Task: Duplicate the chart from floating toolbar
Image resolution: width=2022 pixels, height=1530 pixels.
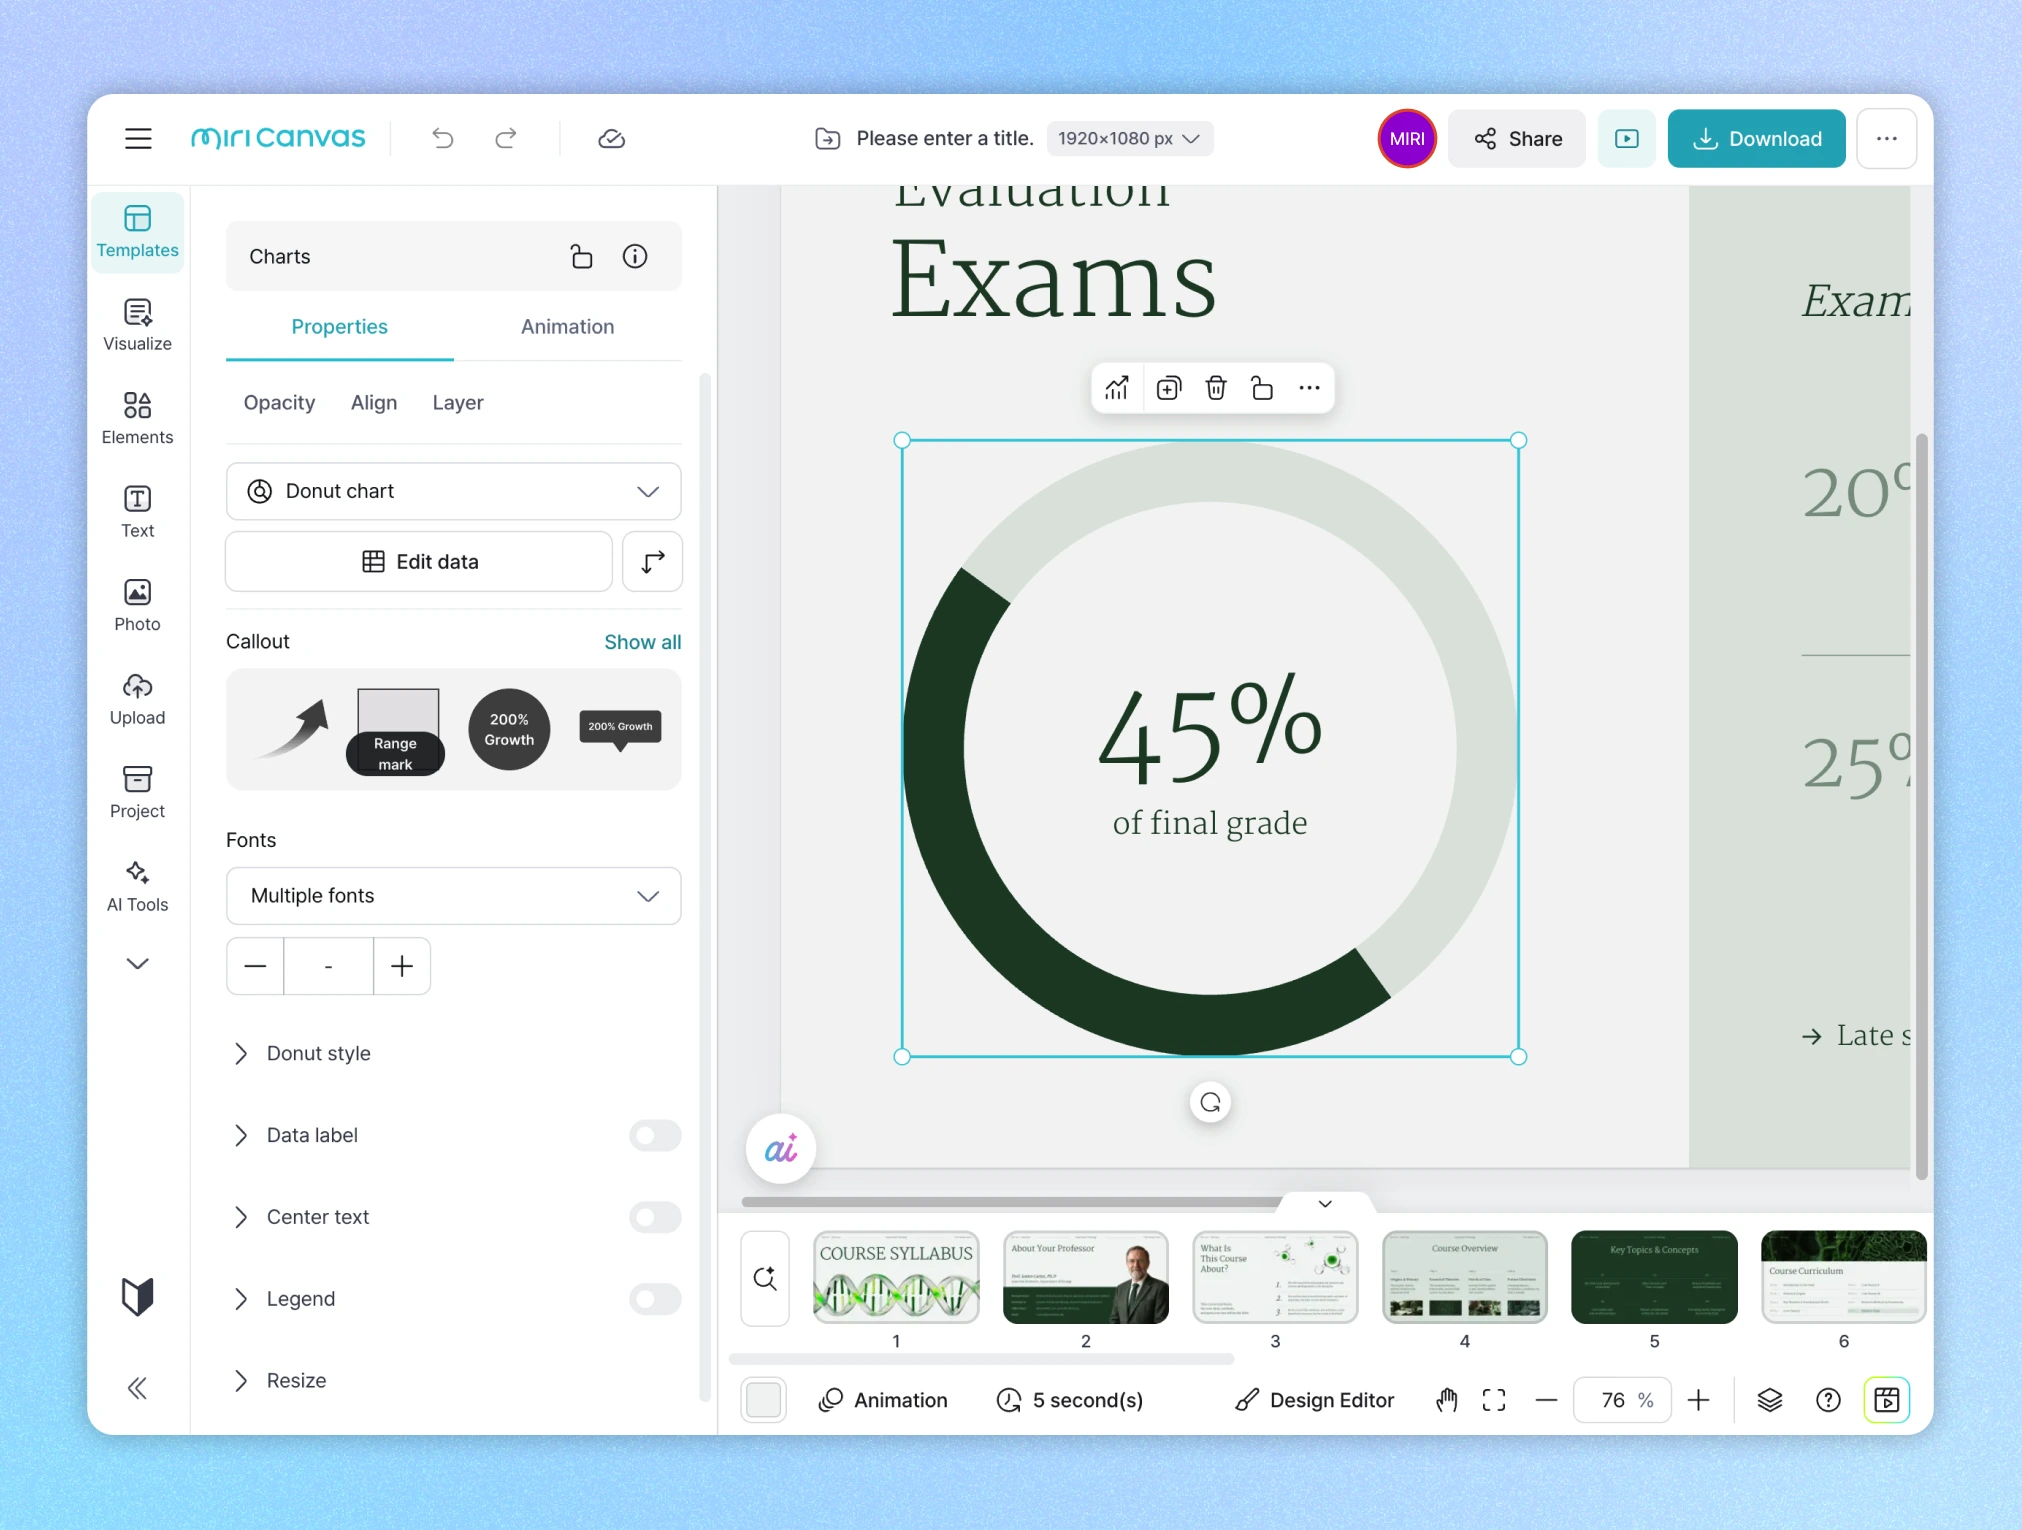Action: (x=1168, y=388)
